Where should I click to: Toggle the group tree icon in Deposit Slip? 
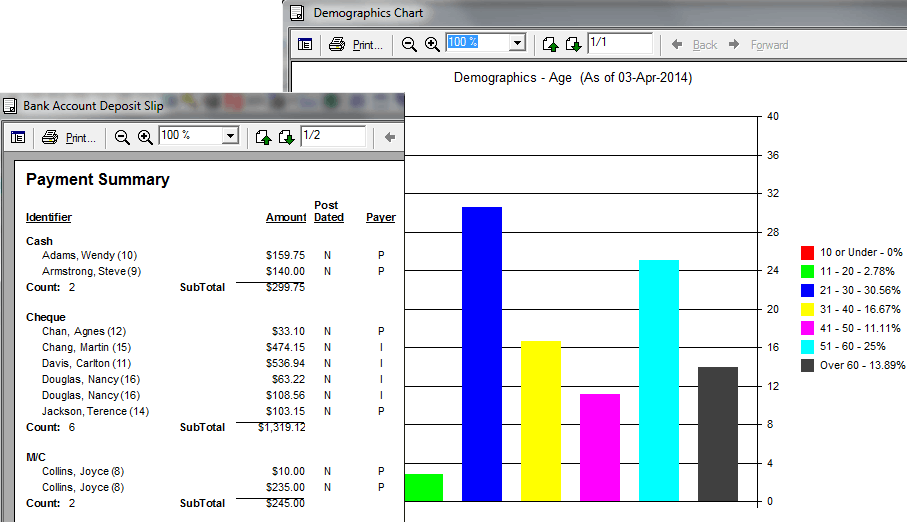click(x=18, y=137)
